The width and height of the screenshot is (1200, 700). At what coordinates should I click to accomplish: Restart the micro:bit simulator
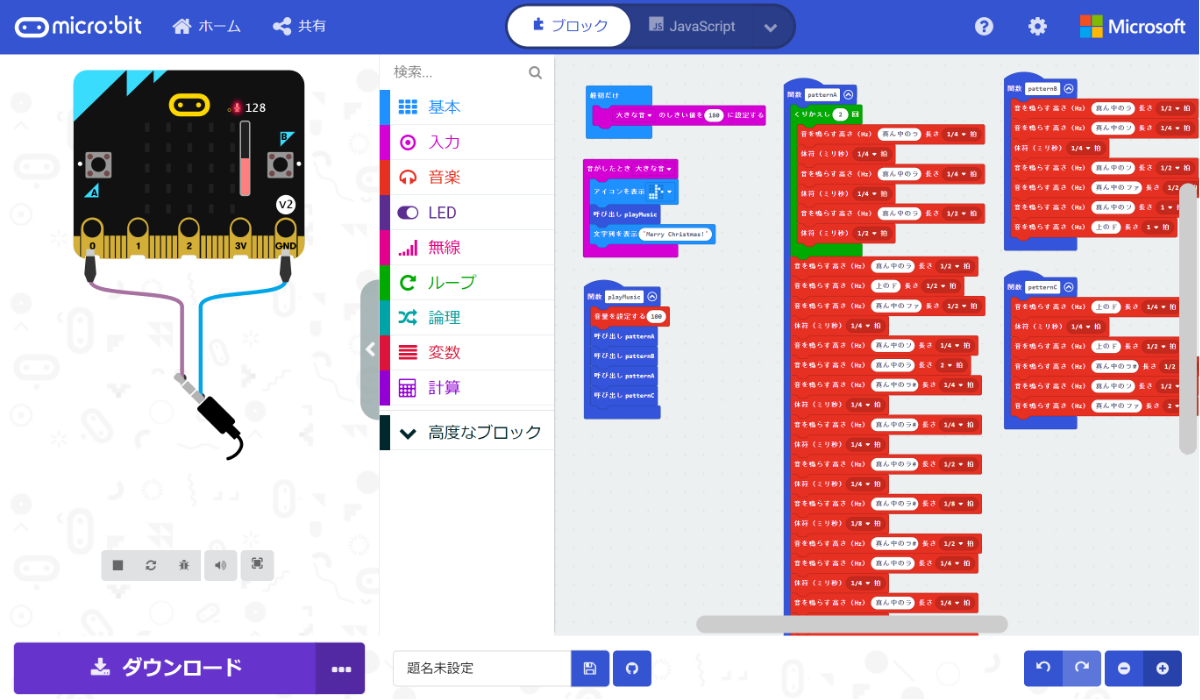pos(151,565)
